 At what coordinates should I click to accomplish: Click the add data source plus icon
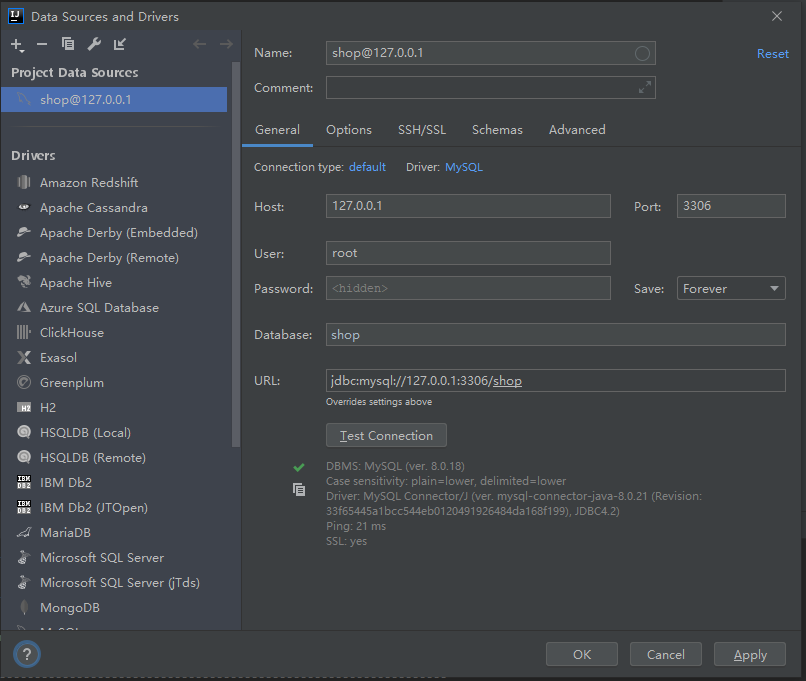pyautogui.click(x=16, y=44)
